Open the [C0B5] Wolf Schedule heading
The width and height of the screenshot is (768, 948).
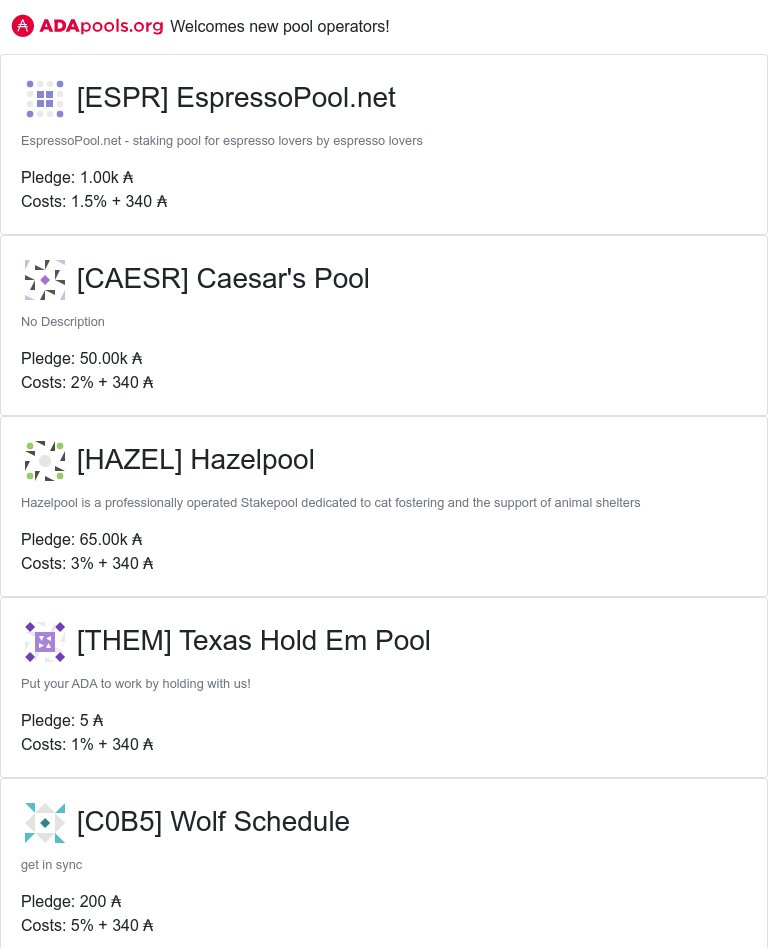pos(213,822)
